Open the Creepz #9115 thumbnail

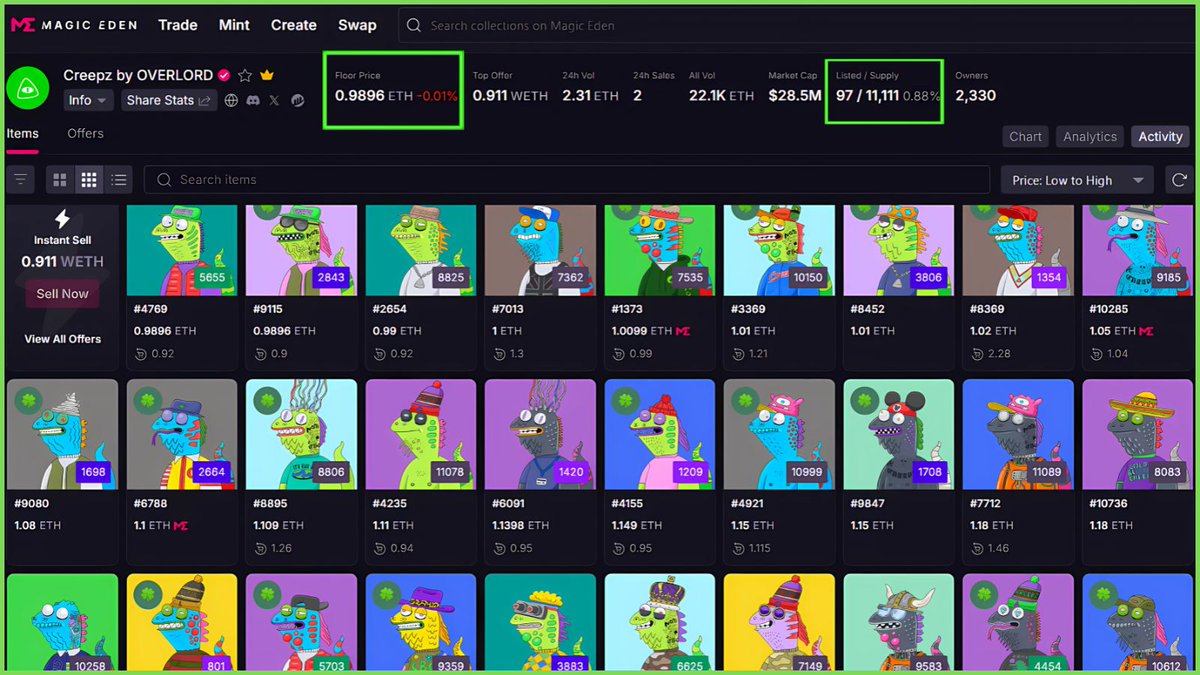point(301,250)
